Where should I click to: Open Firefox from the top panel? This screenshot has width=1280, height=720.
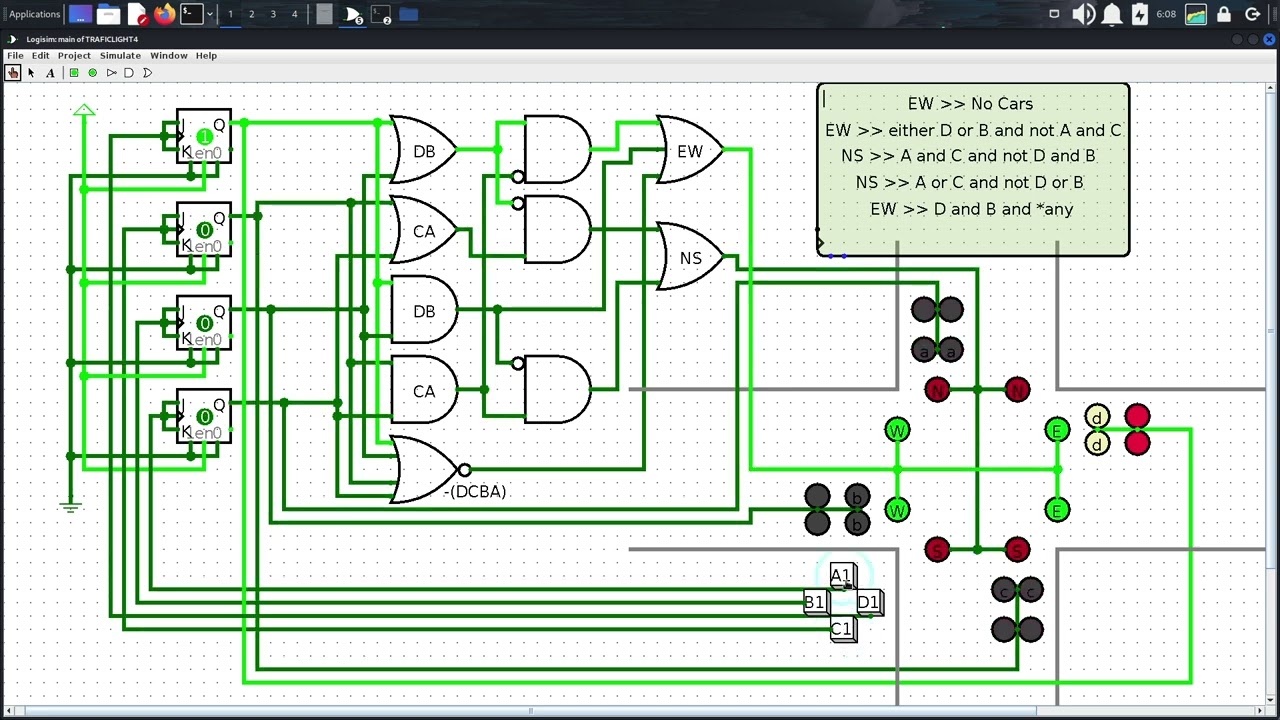tap(164, 14)
